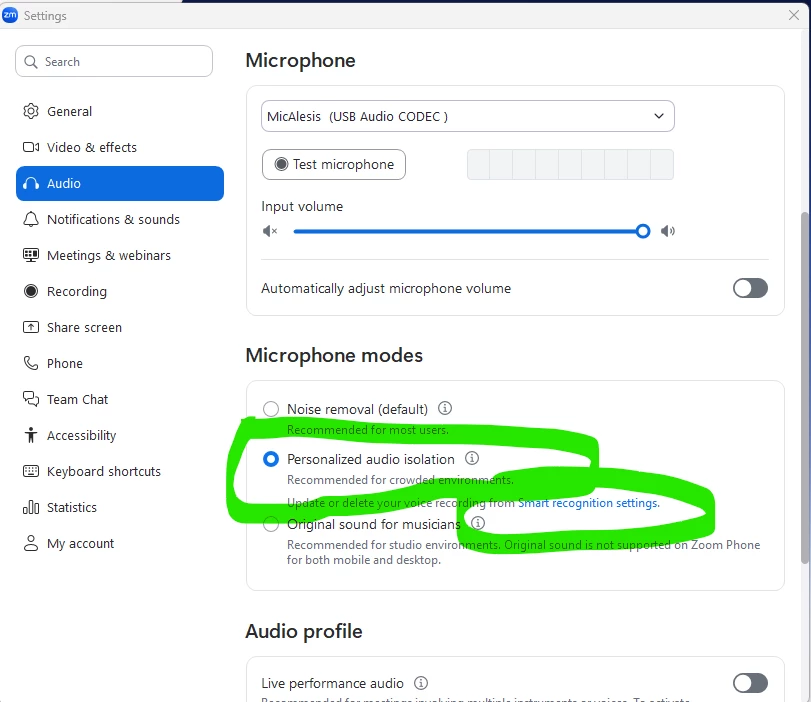Image resolution: width=811 pixels, height=702 pixels.
Task: Click info icon next to Personalized audio isolation
Action: pos(472,458)
